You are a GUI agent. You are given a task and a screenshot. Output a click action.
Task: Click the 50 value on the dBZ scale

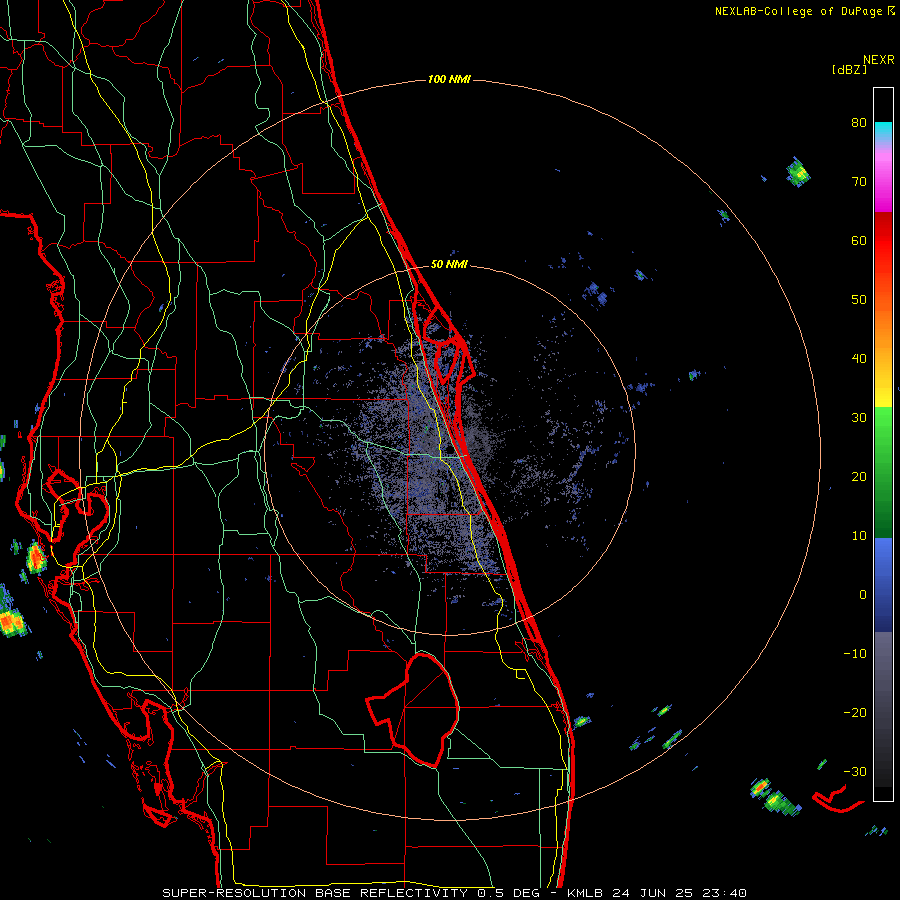click(859, 300)
